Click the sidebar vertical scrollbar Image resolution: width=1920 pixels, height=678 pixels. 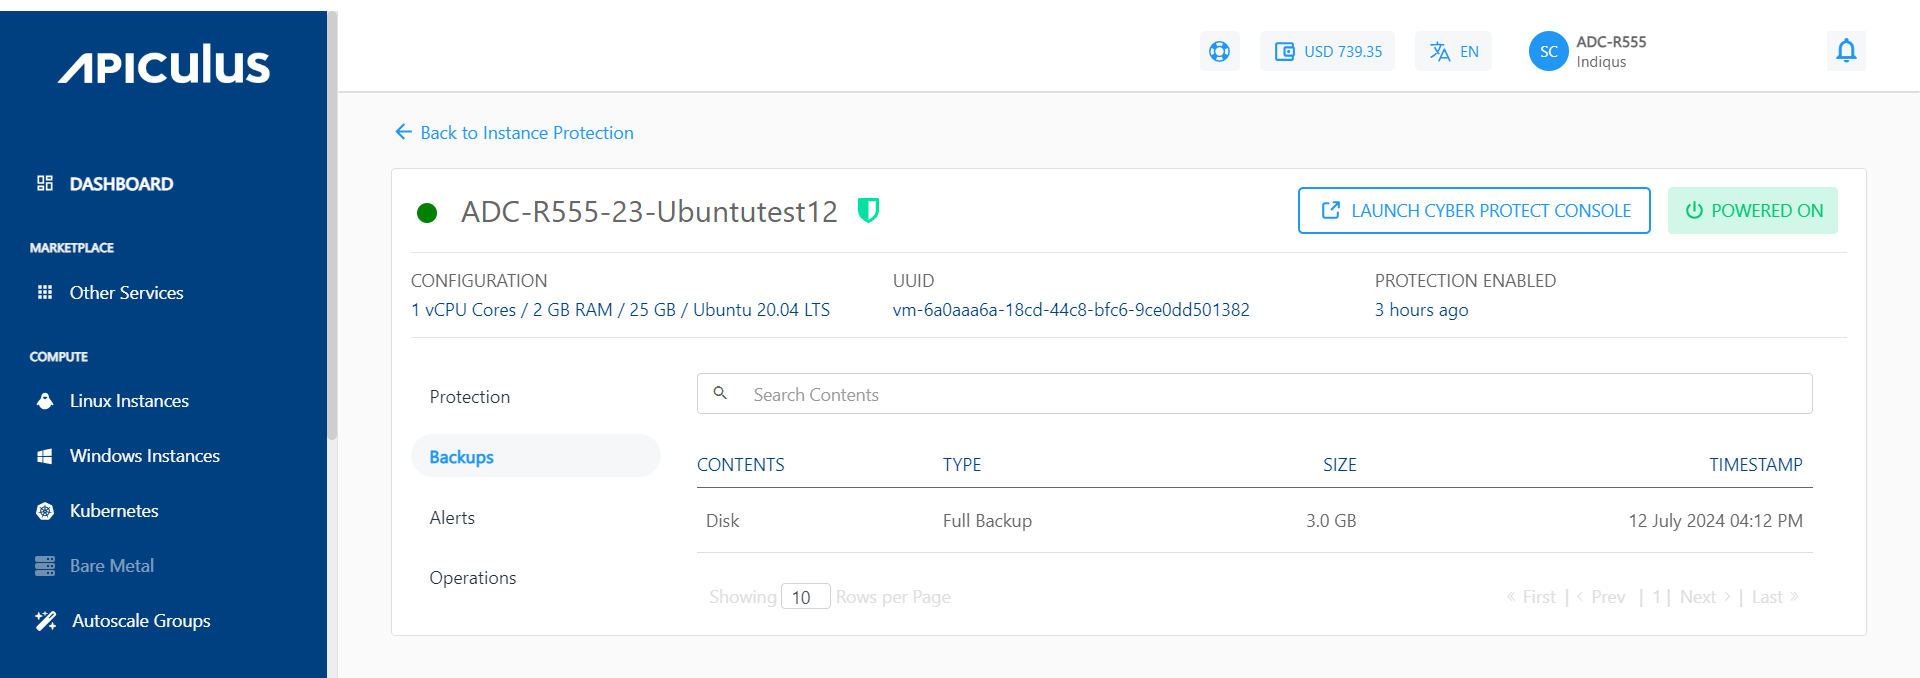click(332, 225)
